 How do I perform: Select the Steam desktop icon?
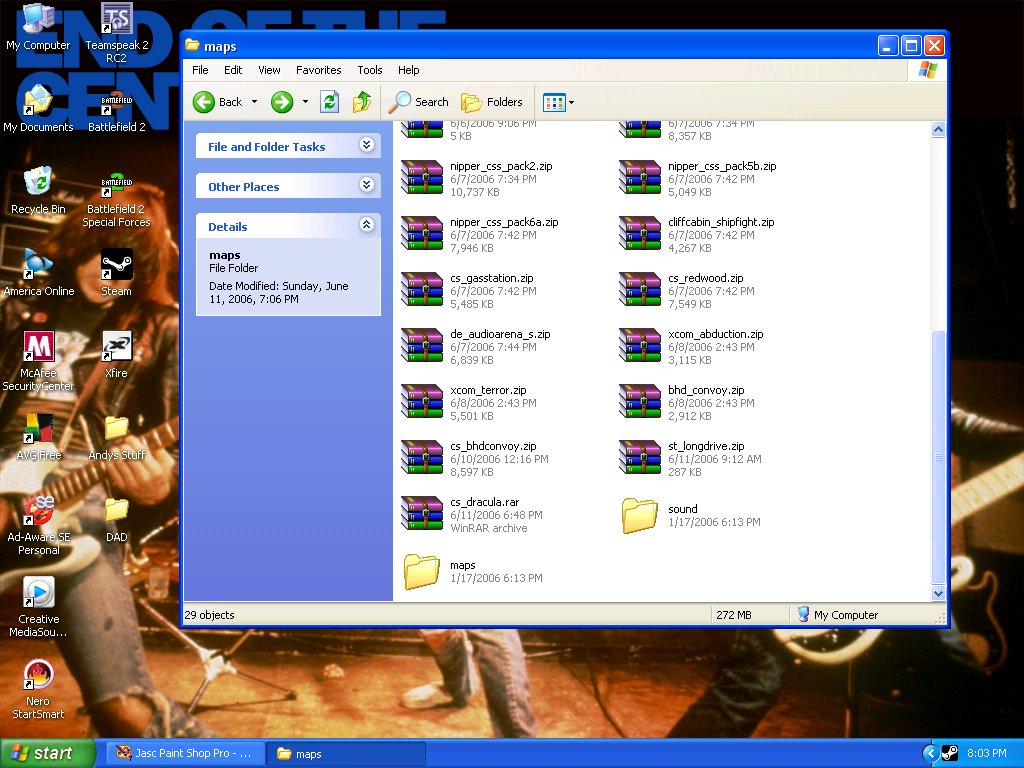(x=116, y=266)
